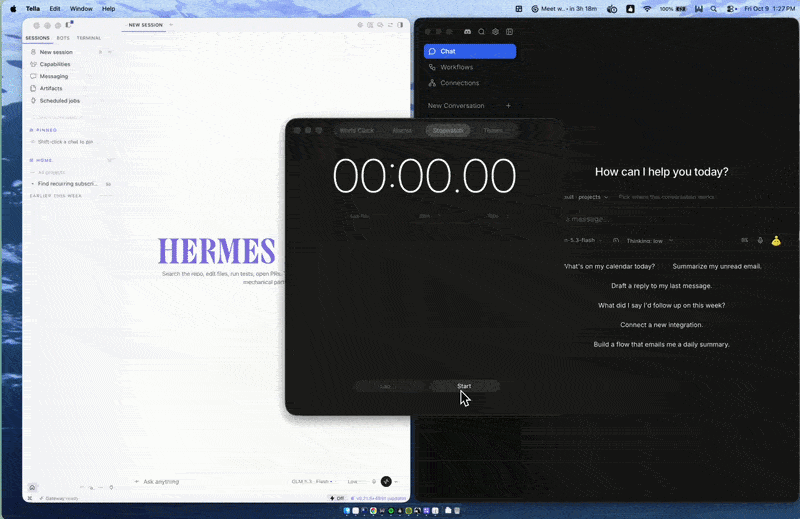Click the sync arrows icon in Hermes toolbar
Image resolution: width=800 pixels, height=519 pixels.
tap(390, 25)
